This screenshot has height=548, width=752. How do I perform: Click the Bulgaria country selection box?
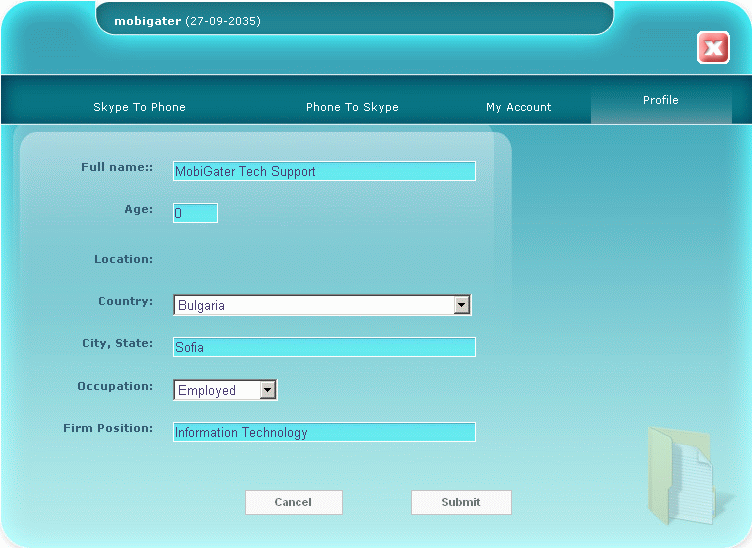313,305
